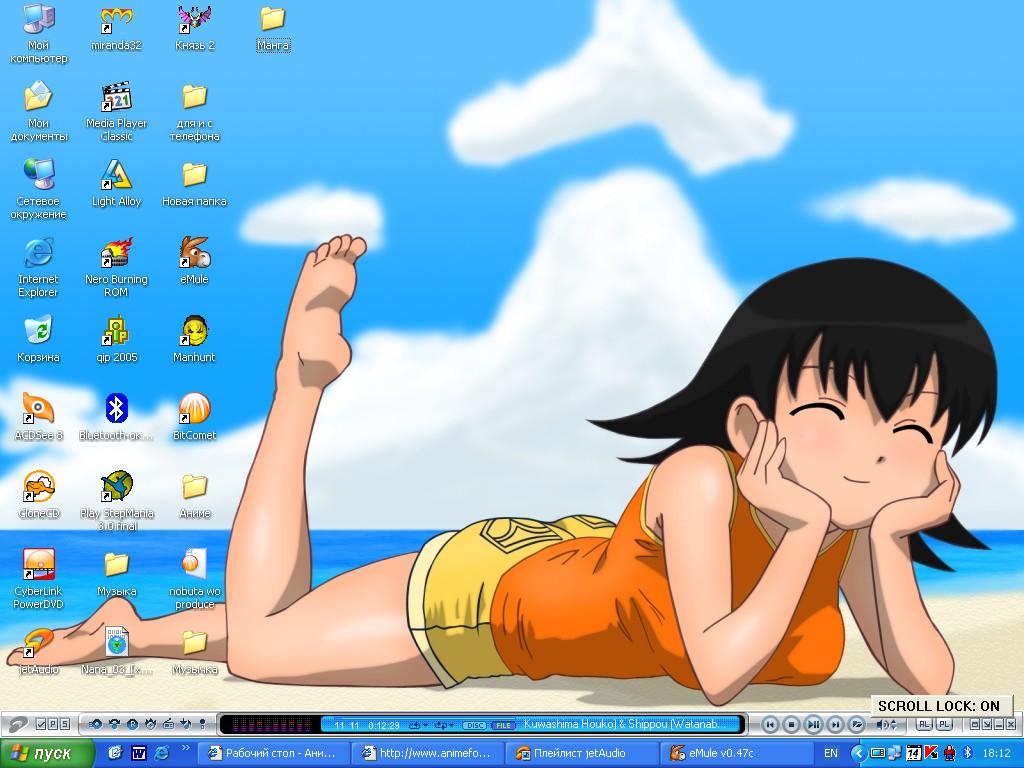Image resolution: width=1024 pixels, height=768 pixels.
Task: Select the Корзина recycle bin
Action: coord(38,338)
